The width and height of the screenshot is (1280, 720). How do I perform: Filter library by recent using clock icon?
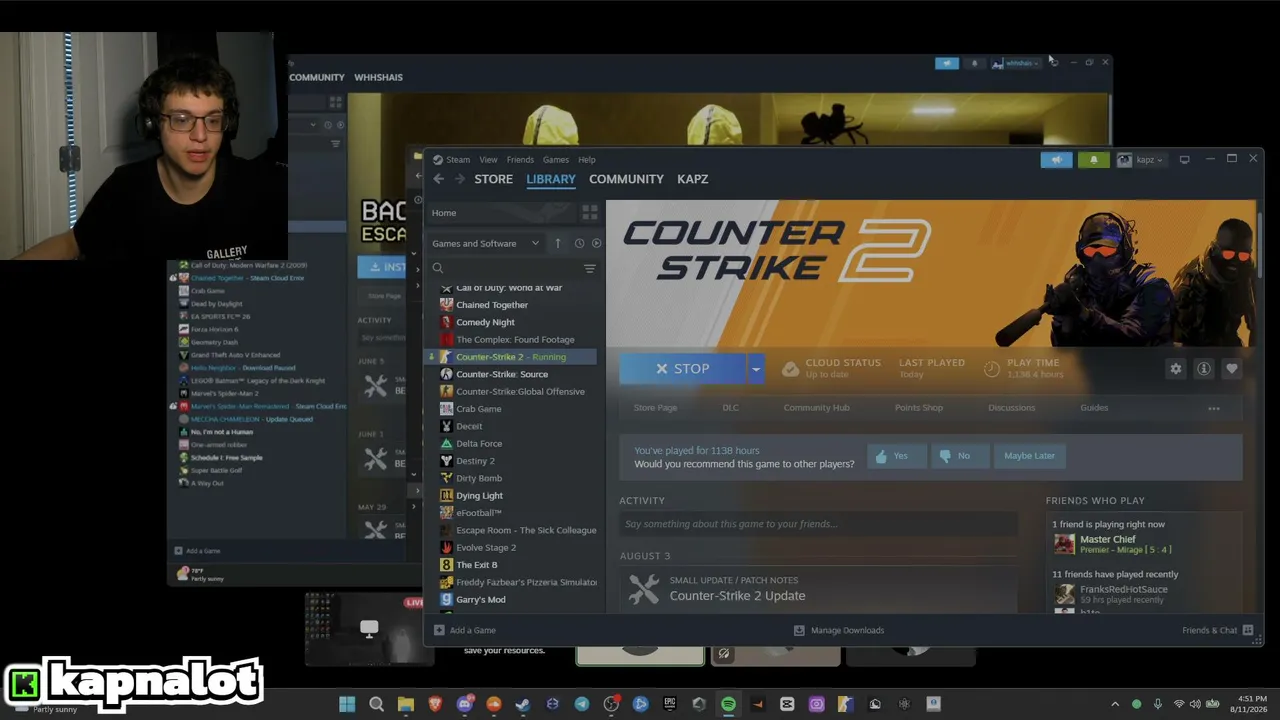[x=579, y=243]
